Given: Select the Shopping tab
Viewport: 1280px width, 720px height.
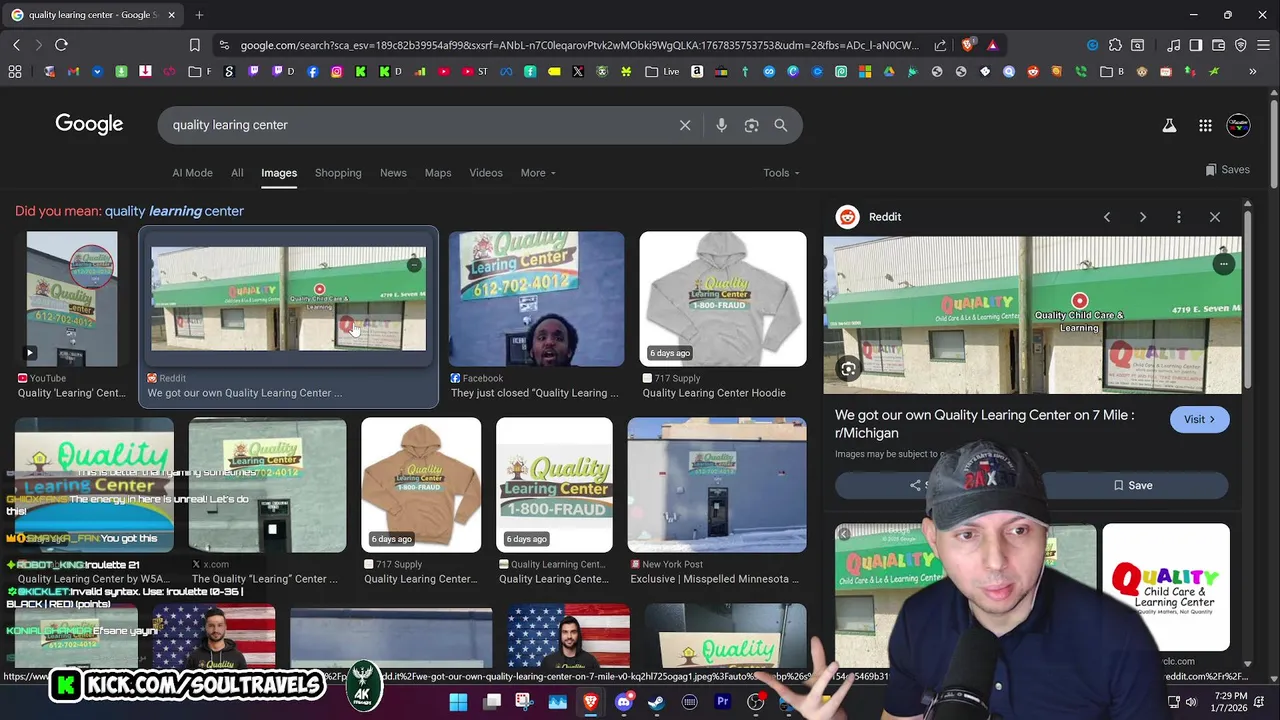Looking at the screenshot, I should tap(338, 173).
